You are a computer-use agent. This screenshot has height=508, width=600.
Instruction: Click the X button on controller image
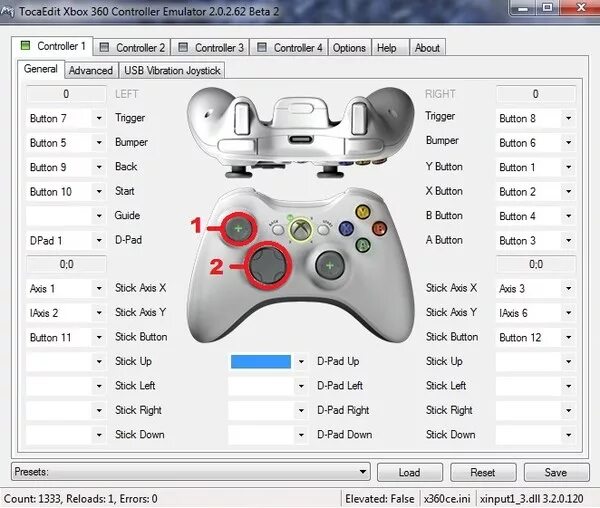[x=346, y=228]
